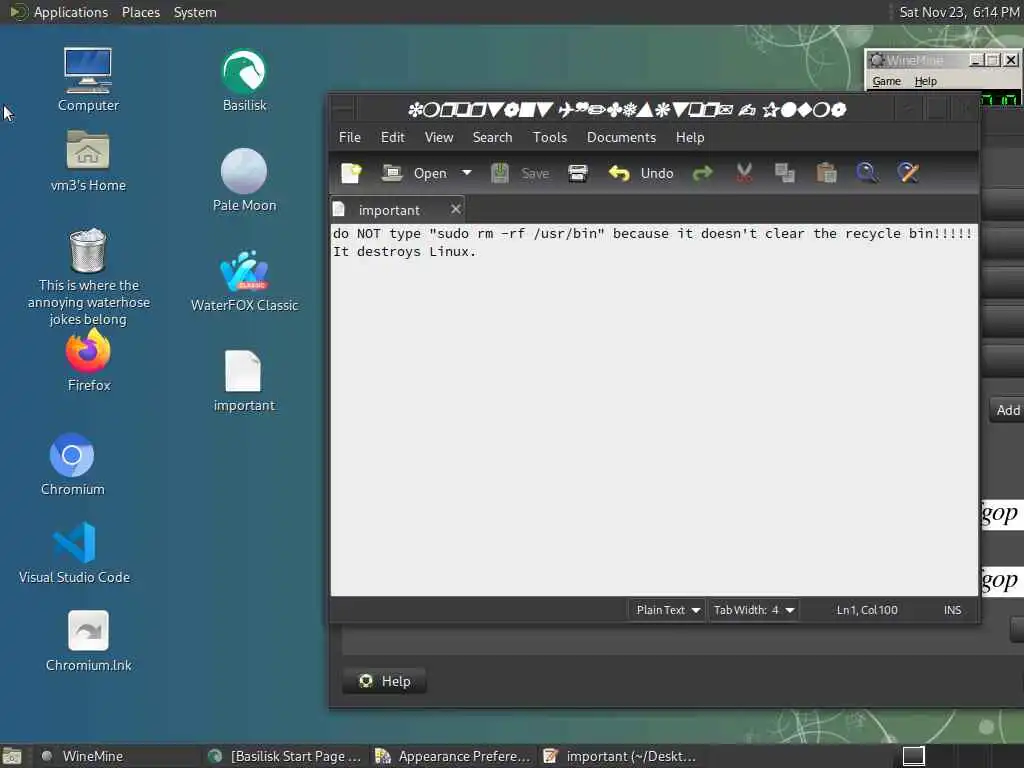Click the Paste clipboard icon
The height and width of the screenshot is (768, 1024).
click(826, 173)
